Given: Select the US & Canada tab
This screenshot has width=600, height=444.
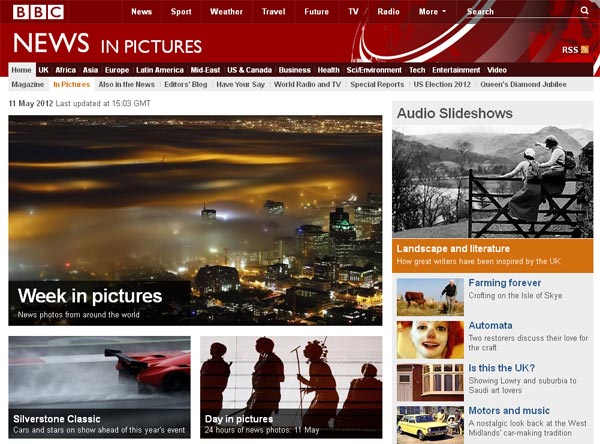Looking at the screenshot, I should [249, 70].
